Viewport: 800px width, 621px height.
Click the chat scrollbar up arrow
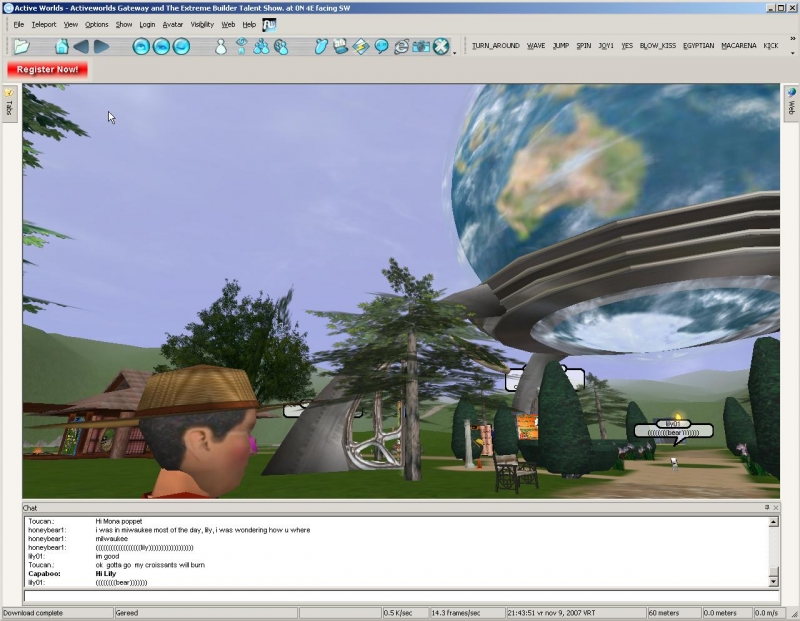(x=773, y=522)
